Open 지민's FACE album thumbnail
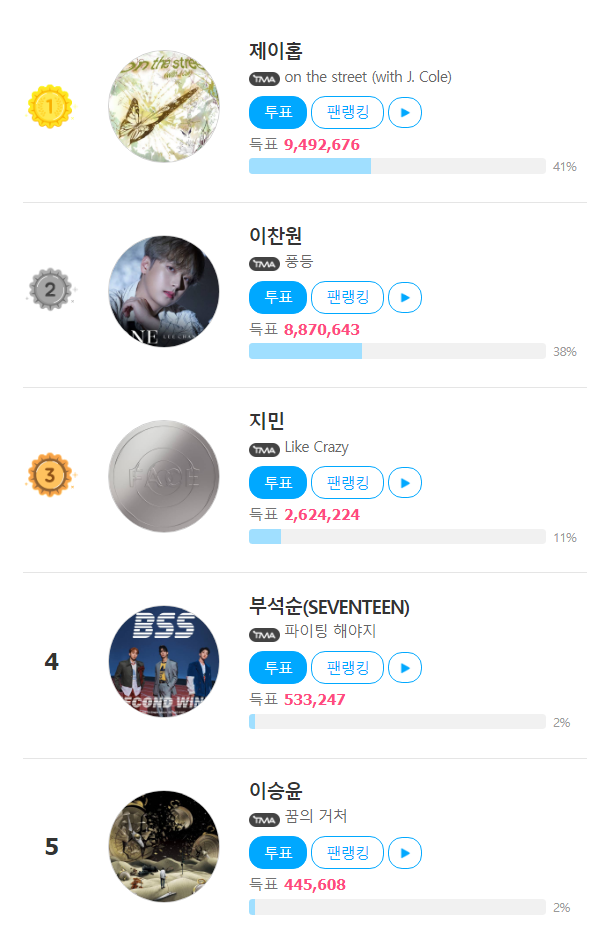 [164, 477]
